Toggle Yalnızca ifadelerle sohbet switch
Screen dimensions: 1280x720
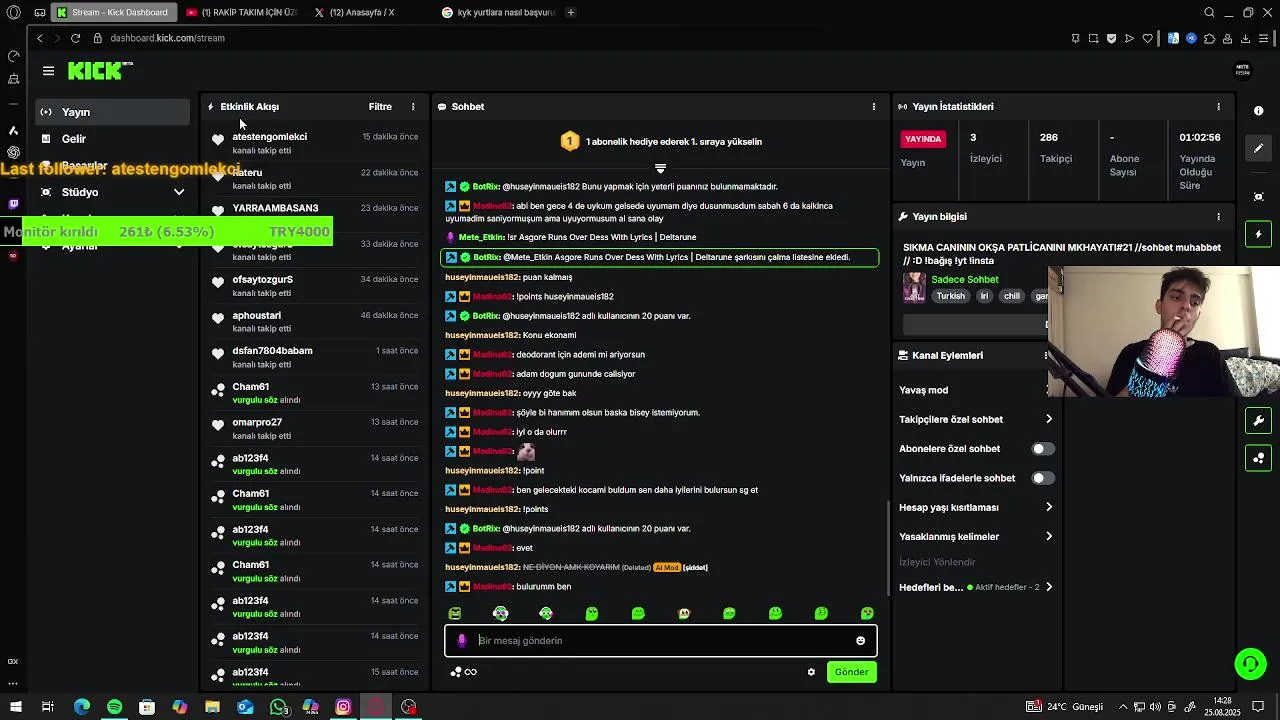[x=1043, y=478]
